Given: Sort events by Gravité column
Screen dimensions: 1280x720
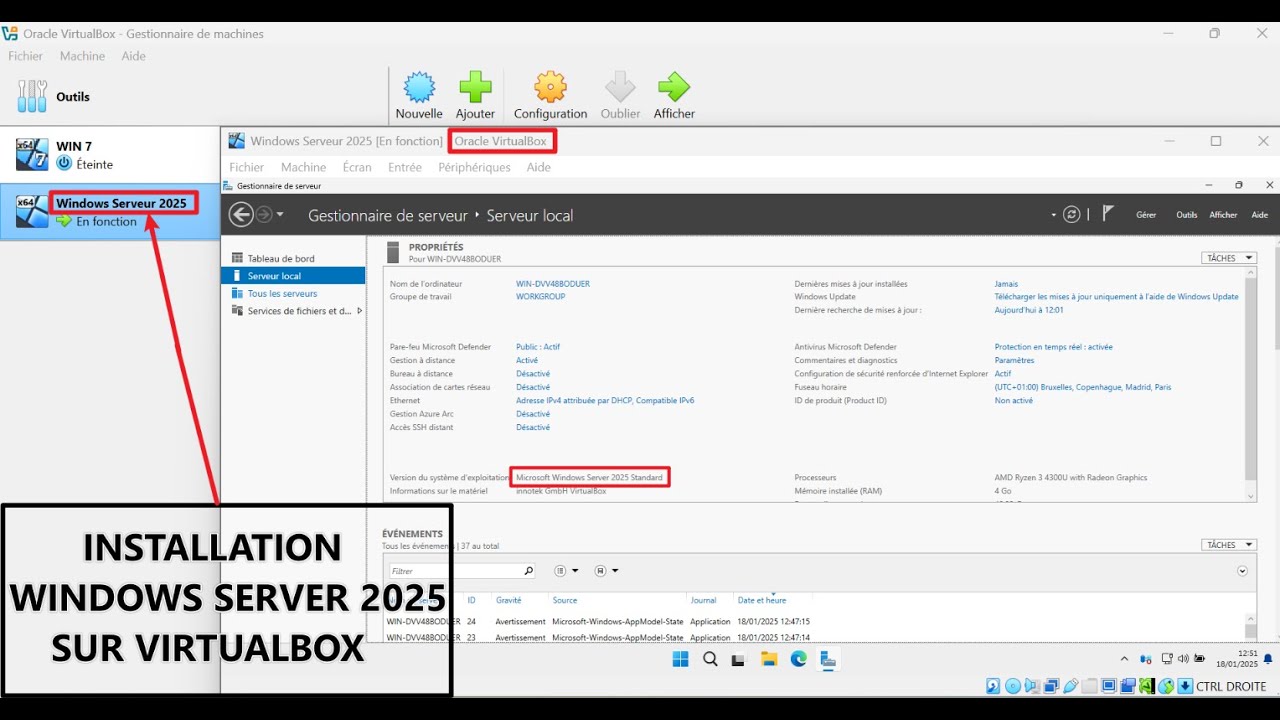Looking at the screenshot, I should pos(509,600).
